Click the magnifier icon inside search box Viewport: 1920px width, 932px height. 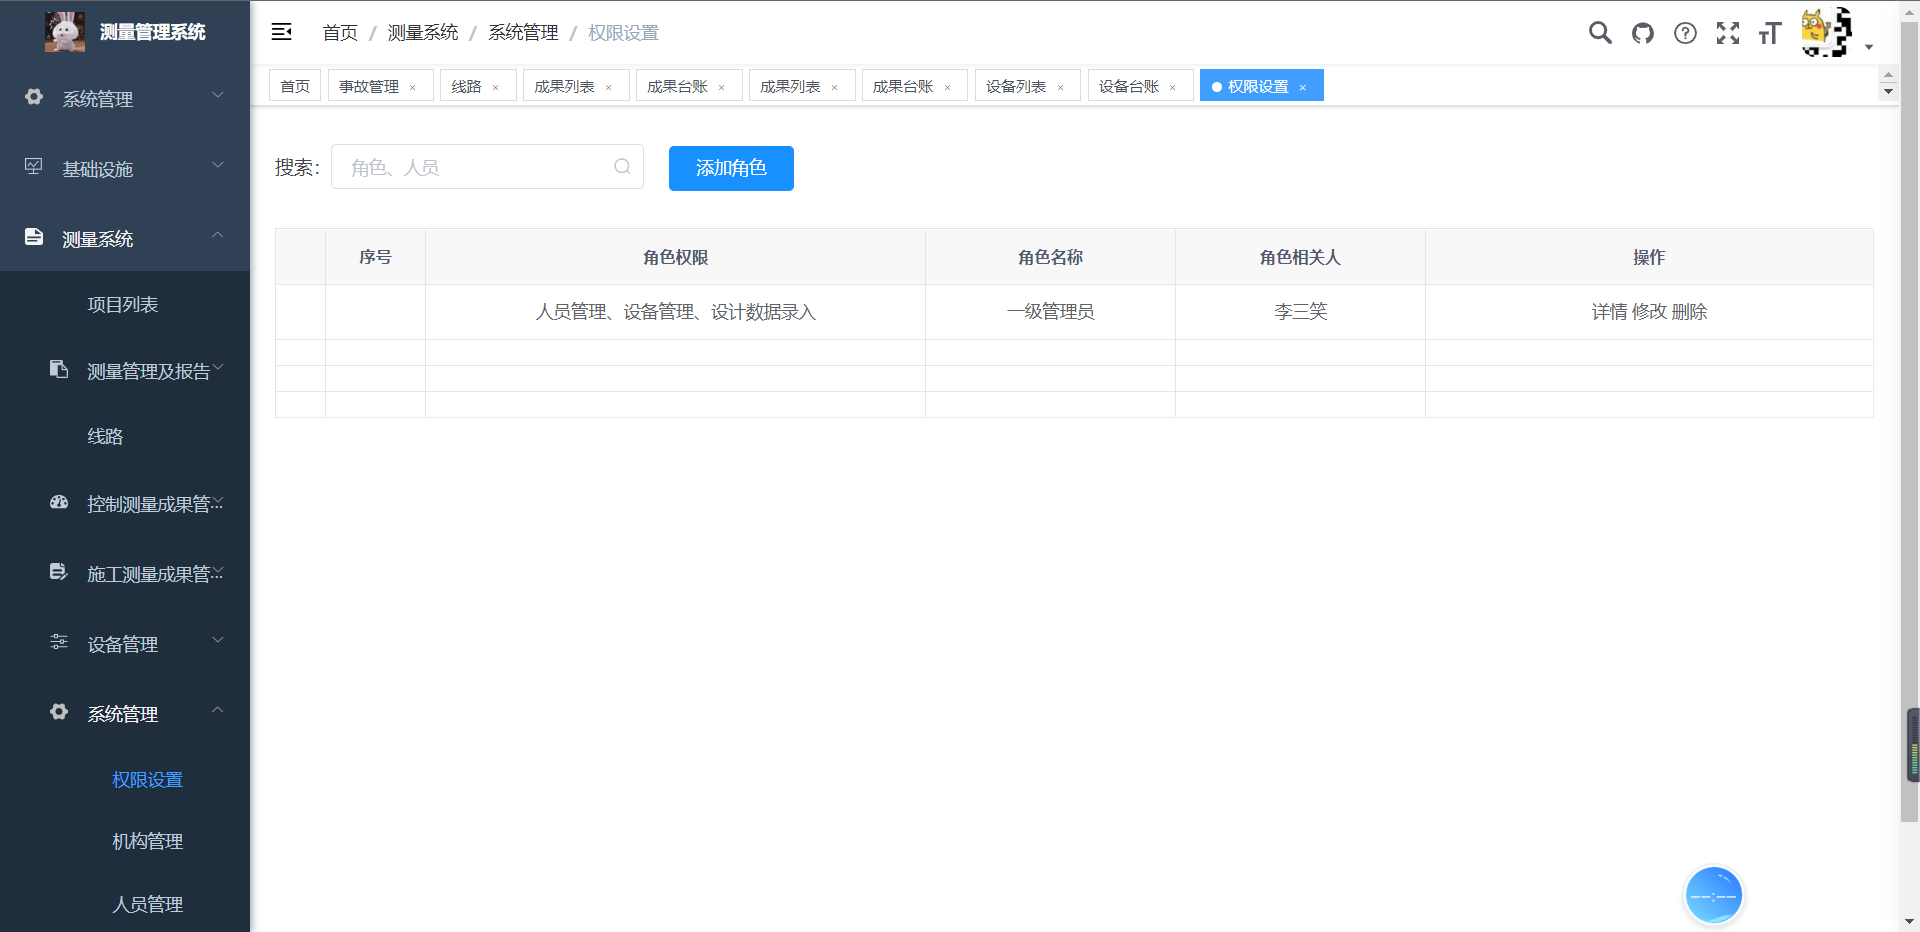tap(622, 167)
